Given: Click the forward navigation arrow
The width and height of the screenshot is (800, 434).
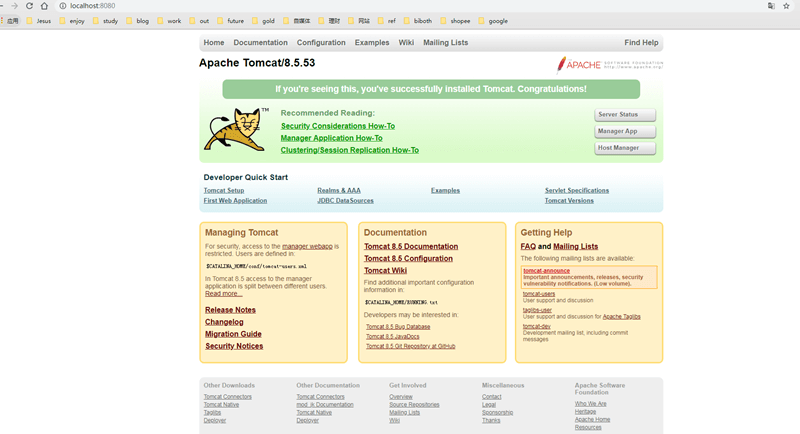Looking at the screenshot, I should point(14,6).
